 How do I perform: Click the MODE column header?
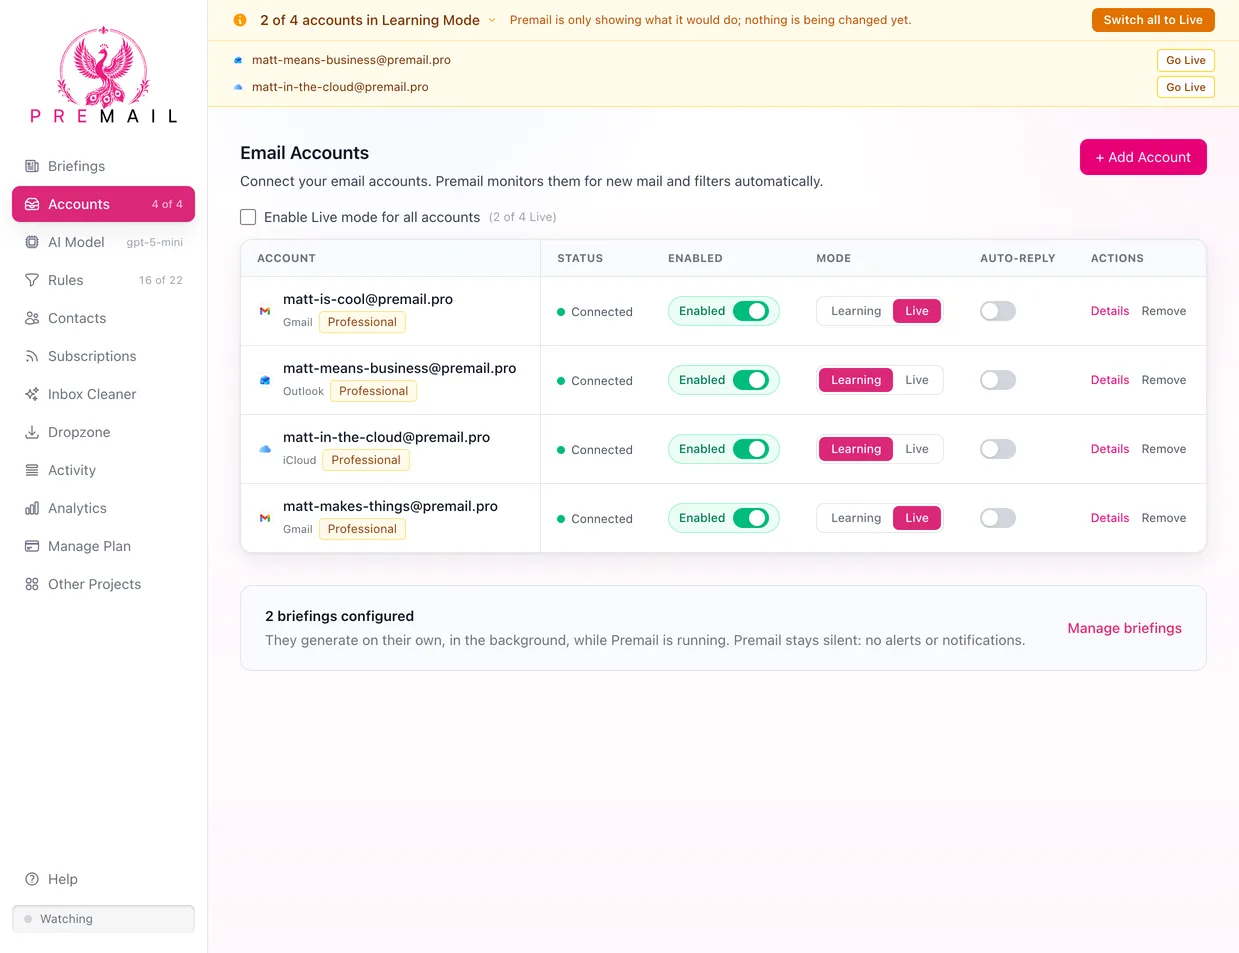833,258
